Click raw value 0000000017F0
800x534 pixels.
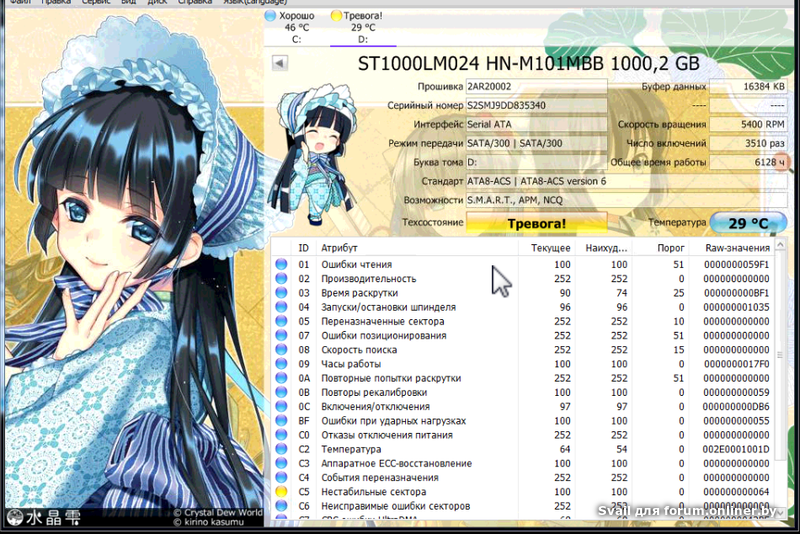(736, 364)
